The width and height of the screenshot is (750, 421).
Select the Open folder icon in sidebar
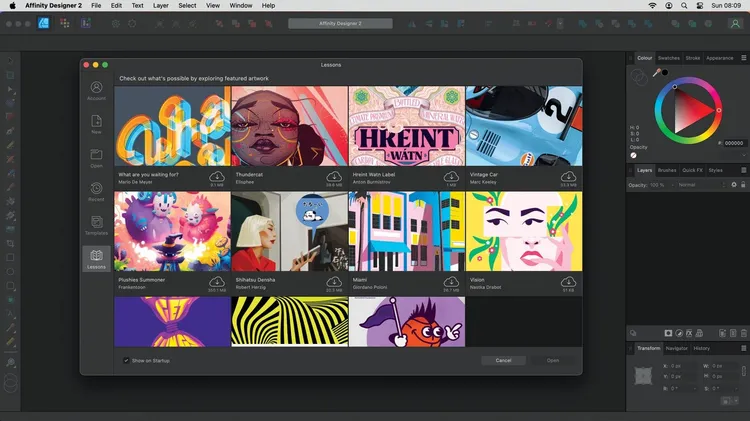click(96, 156)
